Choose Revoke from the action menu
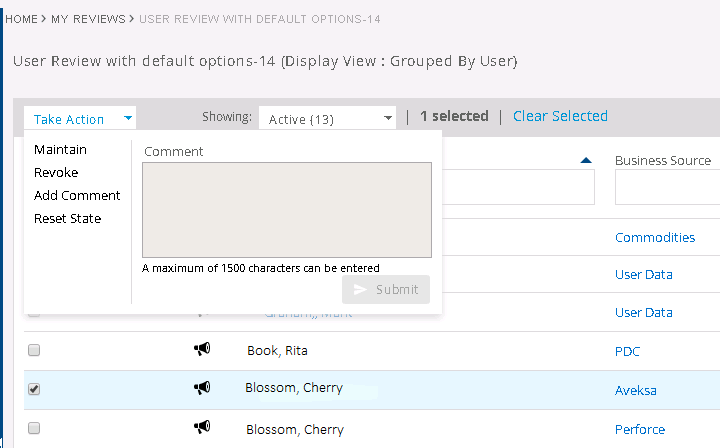 [x=56, y=172]
